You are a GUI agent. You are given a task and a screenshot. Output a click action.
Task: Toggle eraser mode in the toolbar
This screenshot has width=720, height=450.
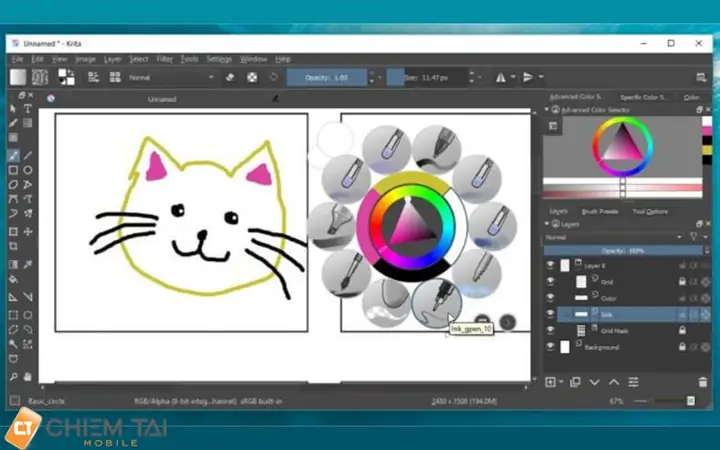coord(230,77)
